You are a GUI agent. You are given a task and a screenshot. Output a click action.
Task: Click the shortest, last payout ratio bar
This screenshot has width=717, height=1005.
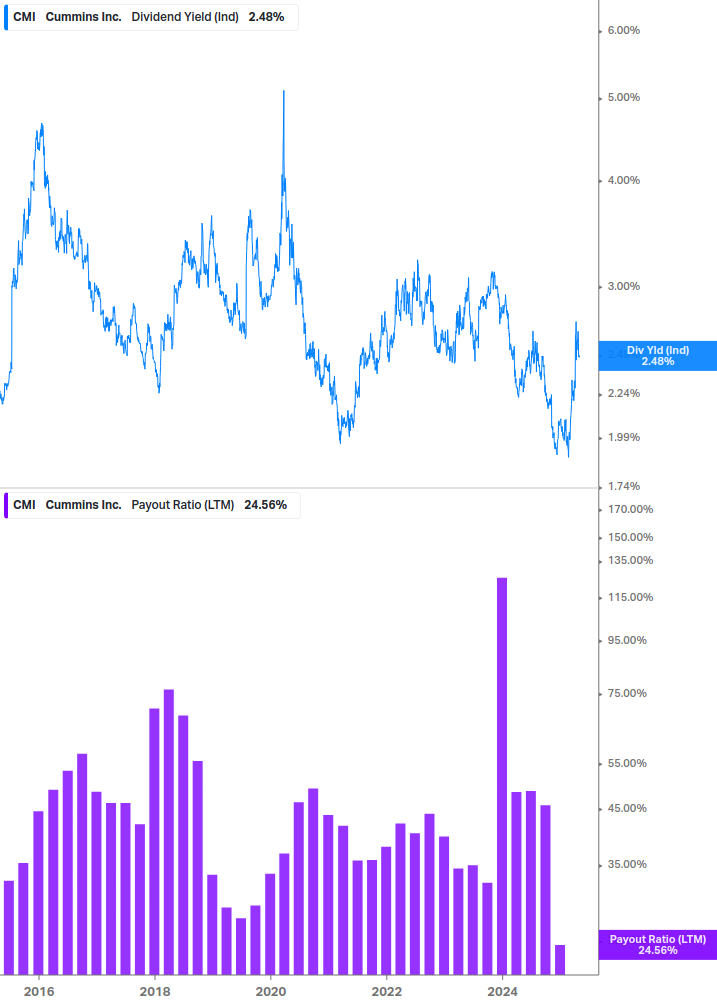tap(560, 959)
